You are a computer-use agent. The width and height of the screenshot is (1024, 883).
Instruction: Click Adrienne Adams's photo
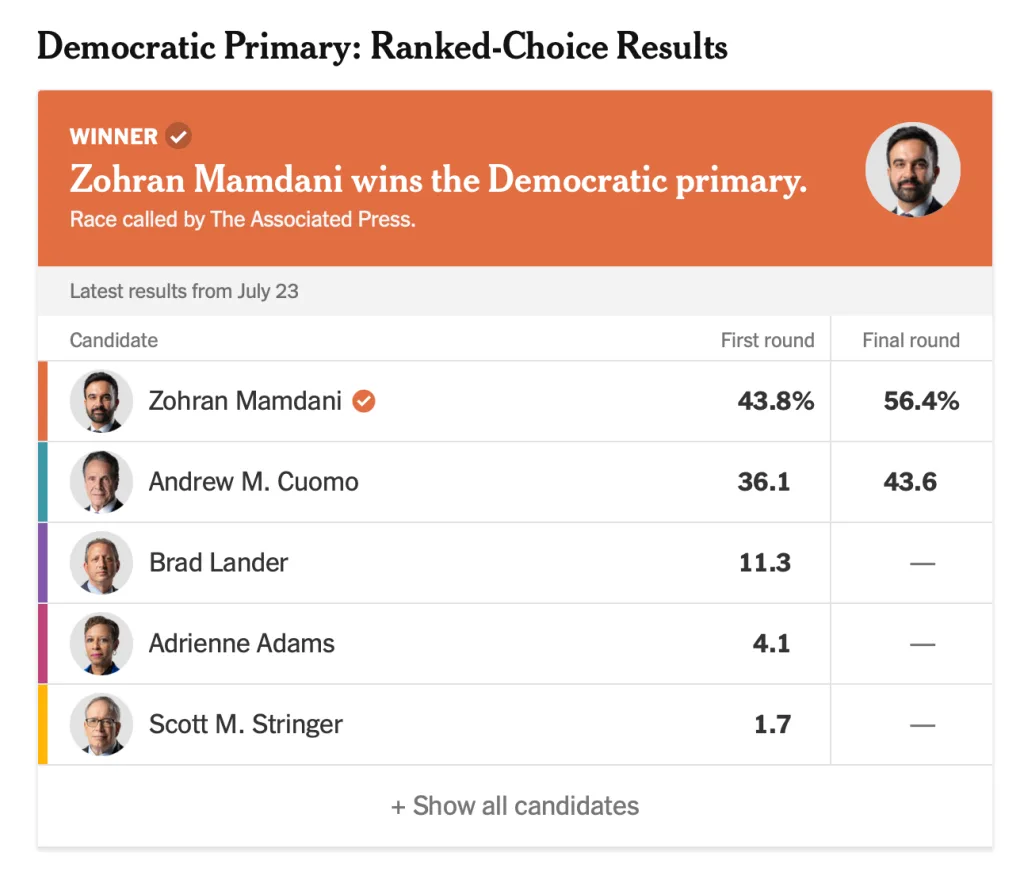click(101, 644)
